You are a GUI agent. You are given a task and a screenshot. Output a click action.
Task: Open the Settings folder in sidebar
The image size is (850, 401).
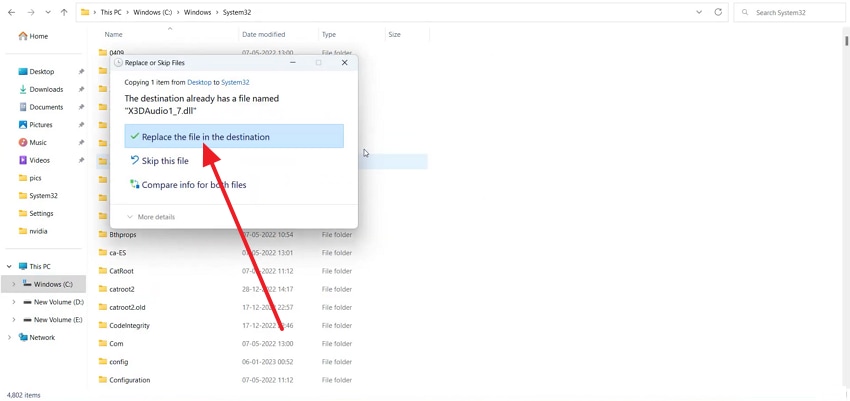pyautogui.click(x=41, y=214)
